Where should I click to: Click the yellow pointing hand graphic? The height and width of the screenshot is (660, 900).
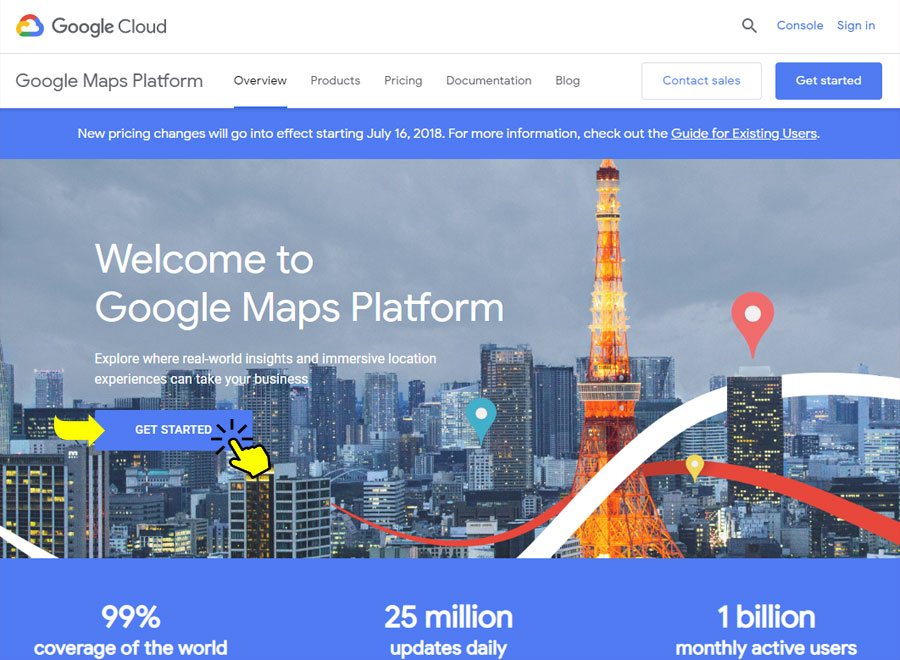coord(247,456)
